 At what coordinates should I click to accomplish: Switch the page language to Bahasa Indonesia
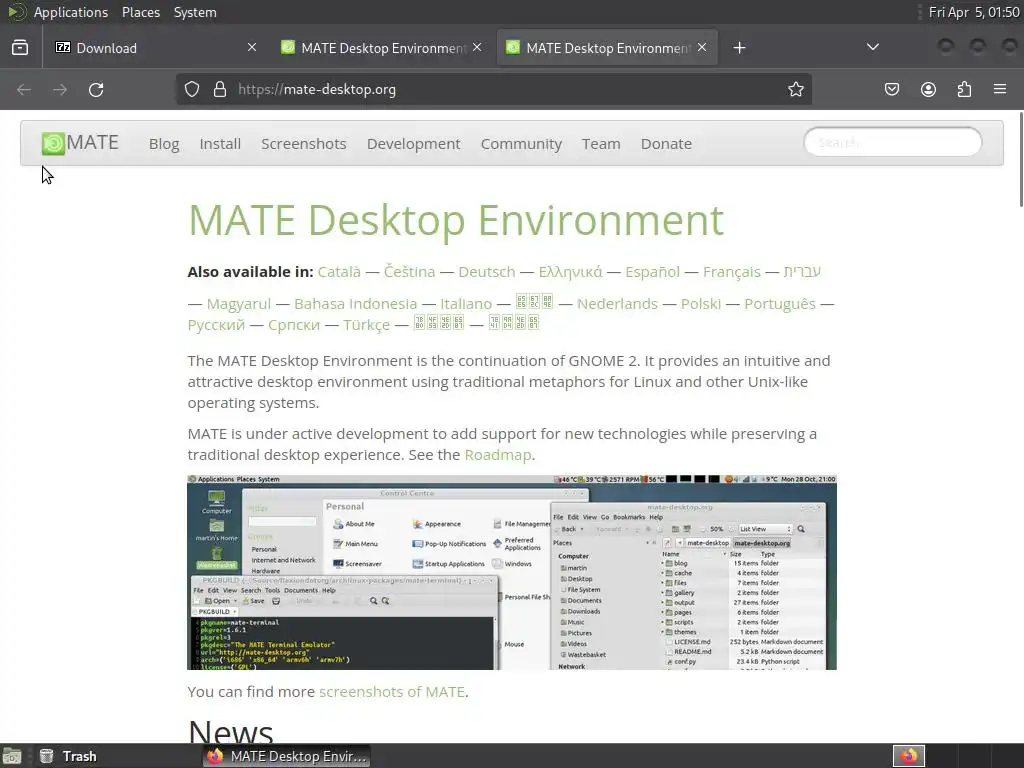point(355,304)
